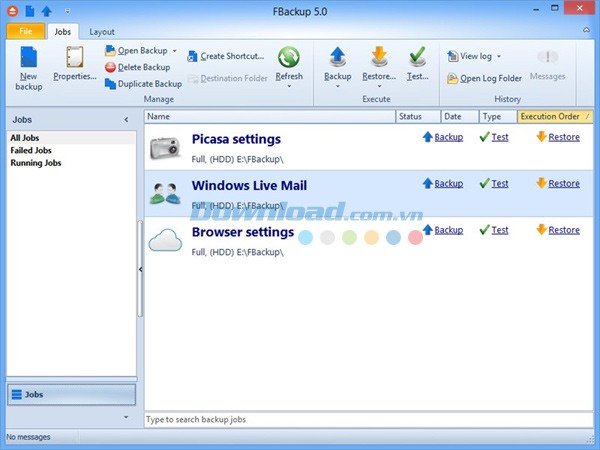Viewport: 600px width, 450px height.
Task: Open the File menu tab
Action: coord(26,31)
